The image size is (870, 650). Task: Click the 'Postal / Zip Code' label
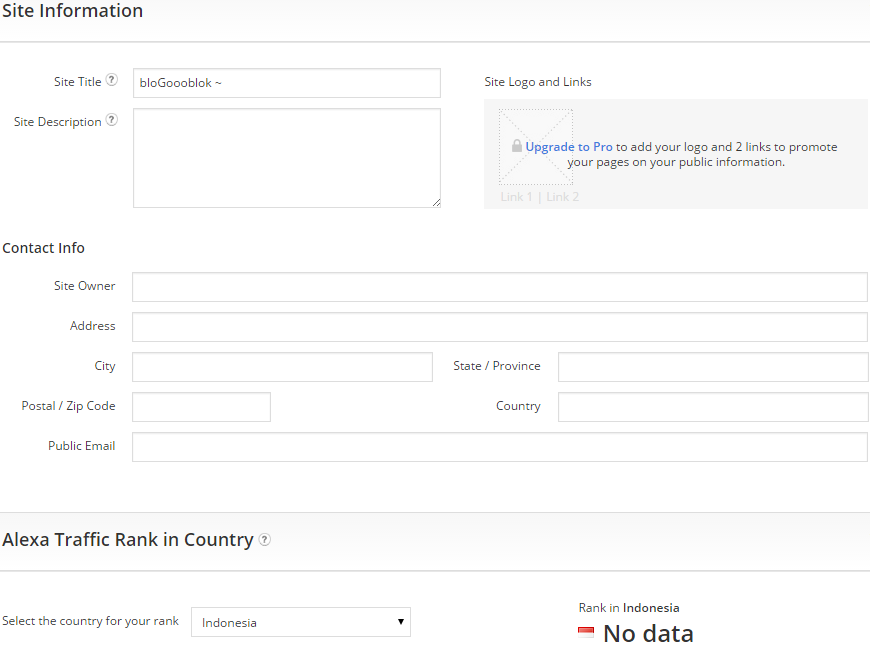coord(68,406)
